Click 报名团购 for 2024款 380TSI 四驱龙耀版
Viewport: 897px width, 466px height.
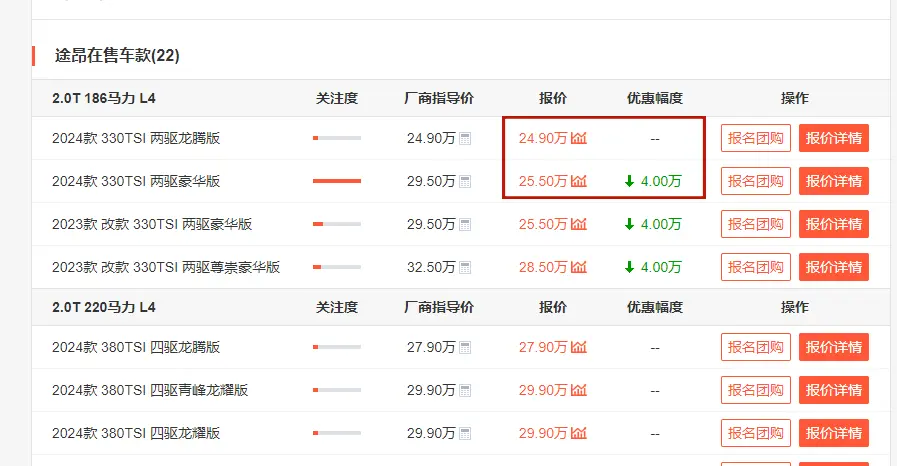tap(756, 433)
